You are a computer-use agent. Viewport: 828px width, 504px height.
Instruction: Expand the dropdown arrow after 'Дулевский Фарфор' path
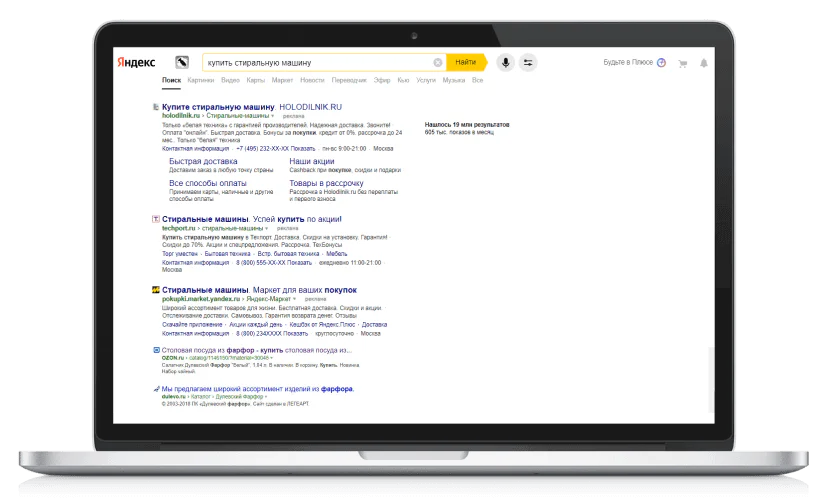(x=266, y=397)
